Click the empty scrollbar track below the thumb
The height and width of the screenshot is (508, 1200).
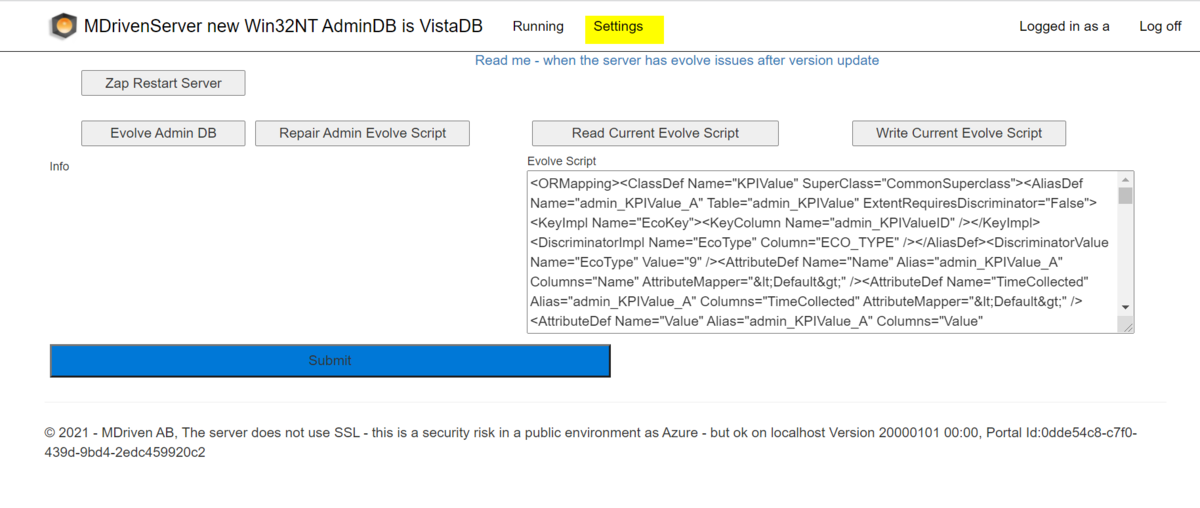point(1125,252)
